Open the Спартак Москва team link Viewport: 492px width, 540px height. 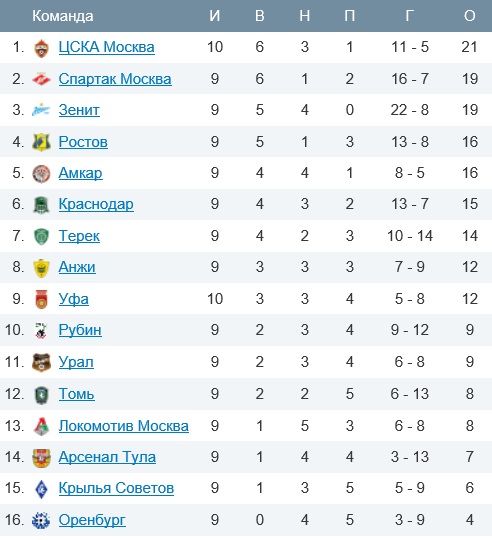pyautogui.click(x=115, y=79)
